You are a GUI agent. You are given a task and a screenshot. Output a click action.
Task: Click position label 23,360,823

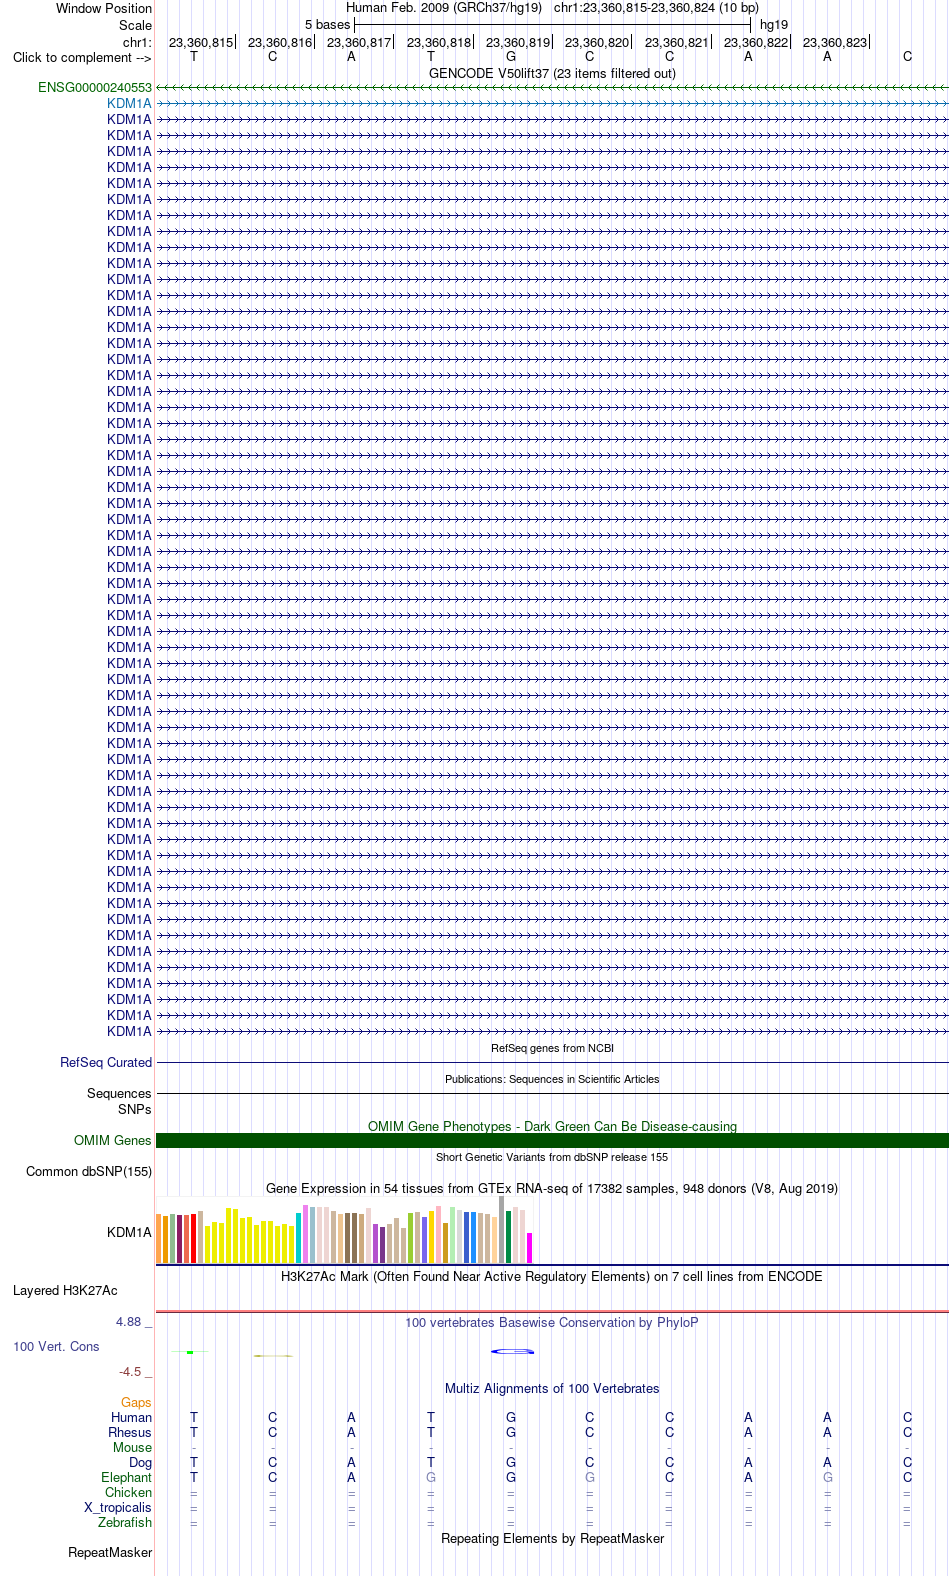[x=835, y=43]
